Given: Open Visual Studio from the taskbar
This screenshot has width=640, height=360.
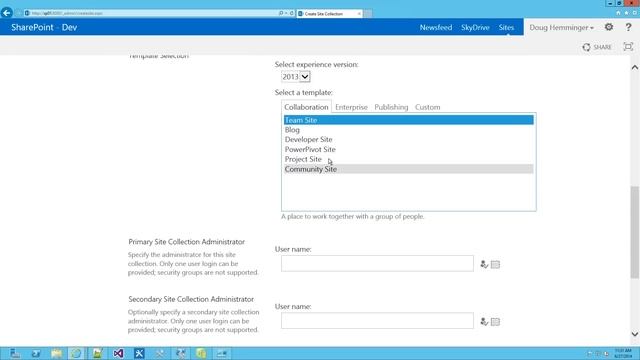Looking at the screenshot, I should [118, 353].
